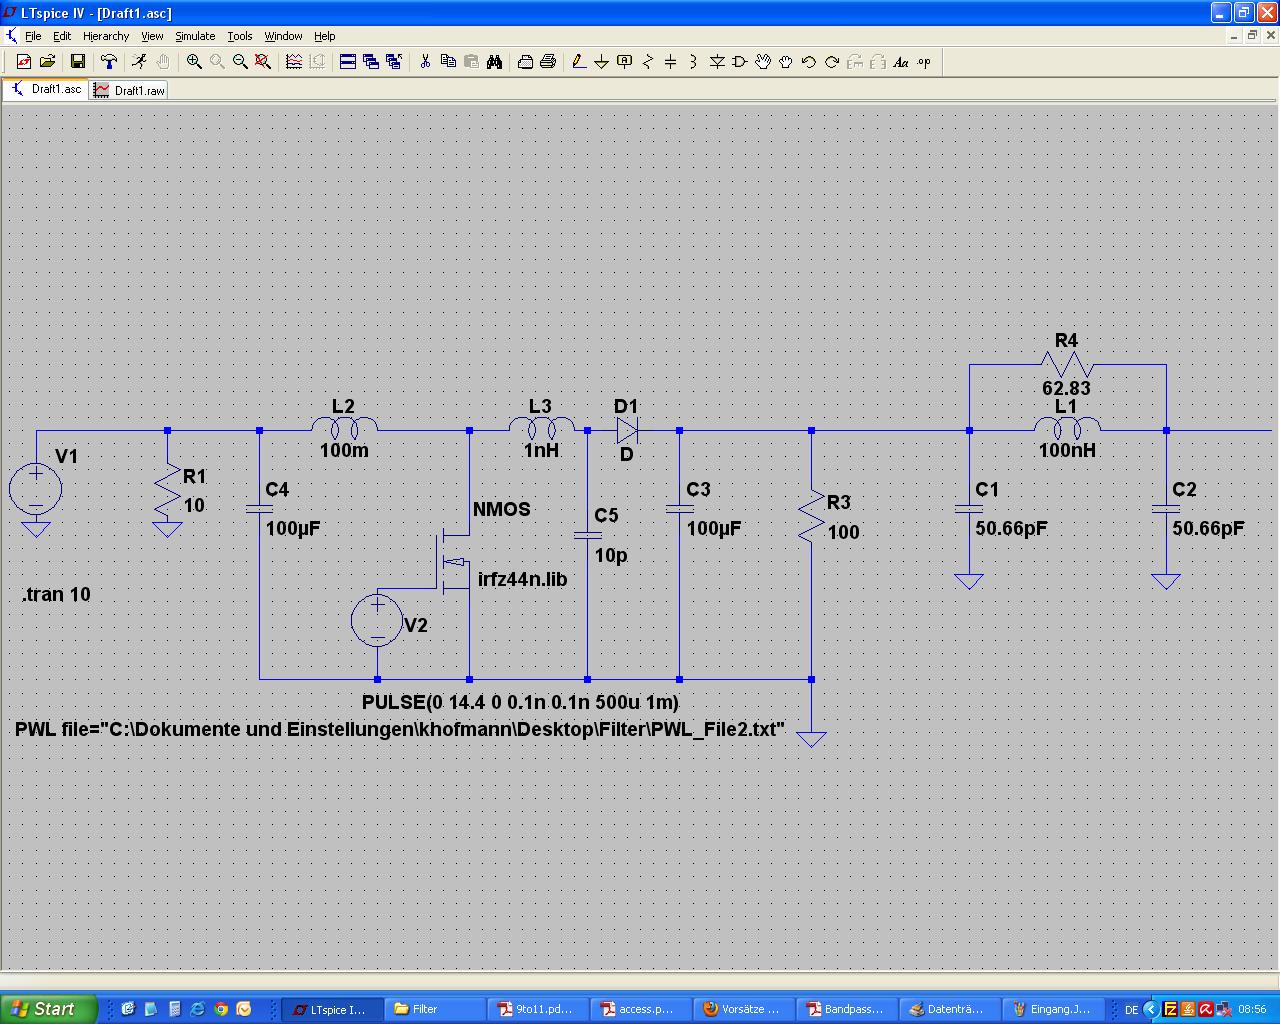
Task: Select the Diode component tool
Action: pyautogui.click(x=717, y=62)
